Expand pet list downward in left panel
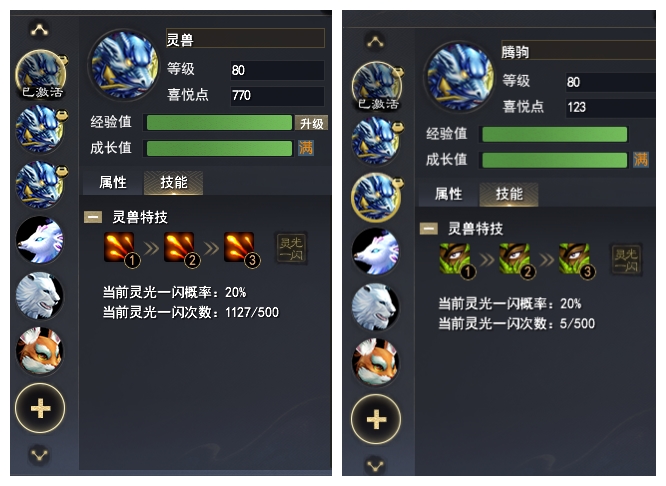 click(x=39, y=455)
